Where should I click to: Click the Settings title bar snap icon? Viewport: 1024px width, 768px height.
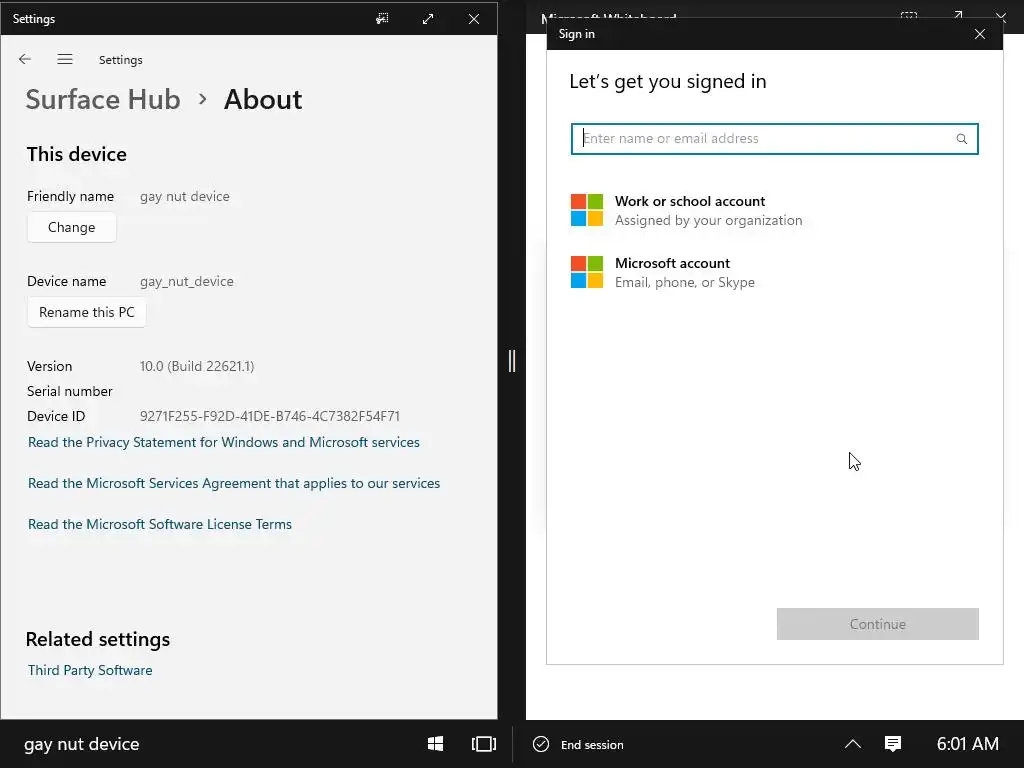pyautogui.click(x=382, y=19)
